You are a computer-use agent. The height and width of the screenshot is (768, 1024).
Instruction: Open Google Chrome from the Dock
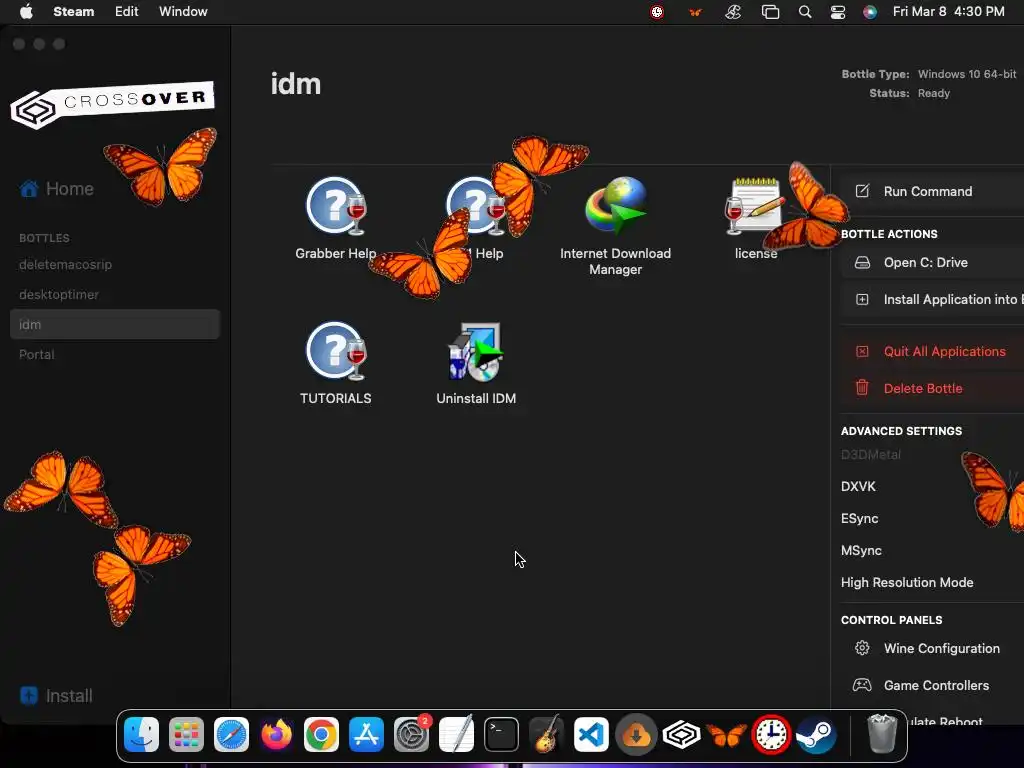click(x=321, y=735)
